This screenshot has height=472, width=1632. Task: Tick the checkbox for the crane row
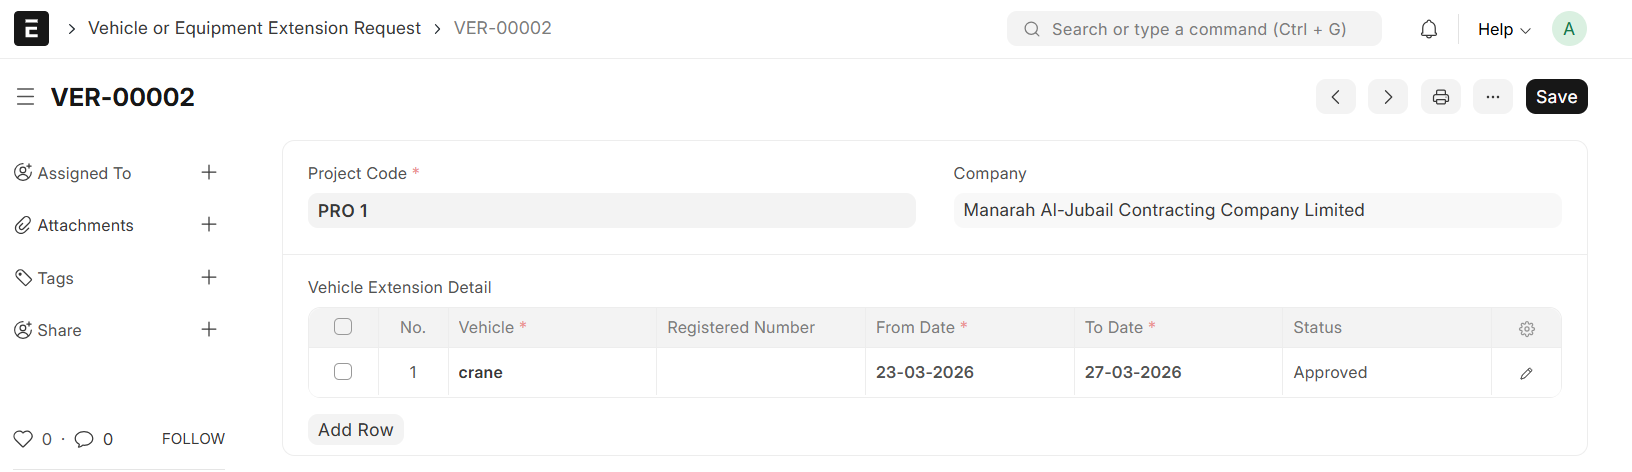(x=343, y=372)
